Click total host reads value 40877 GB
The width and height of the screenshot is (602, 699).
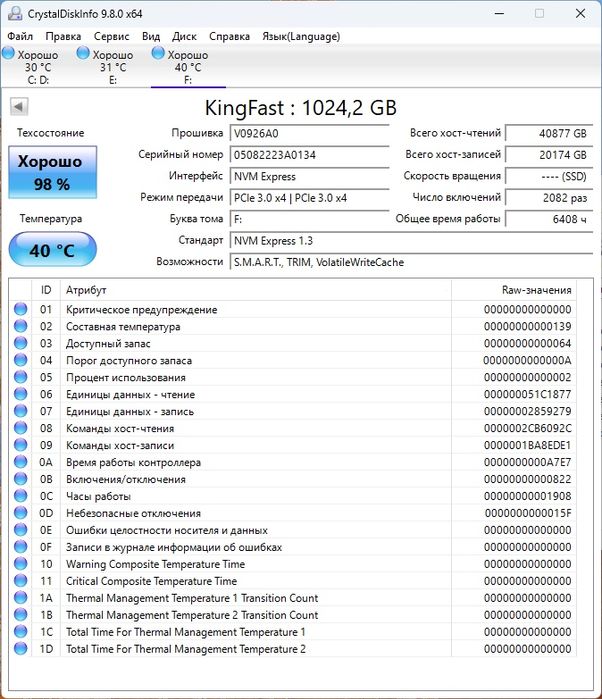[x=549, y=133]
